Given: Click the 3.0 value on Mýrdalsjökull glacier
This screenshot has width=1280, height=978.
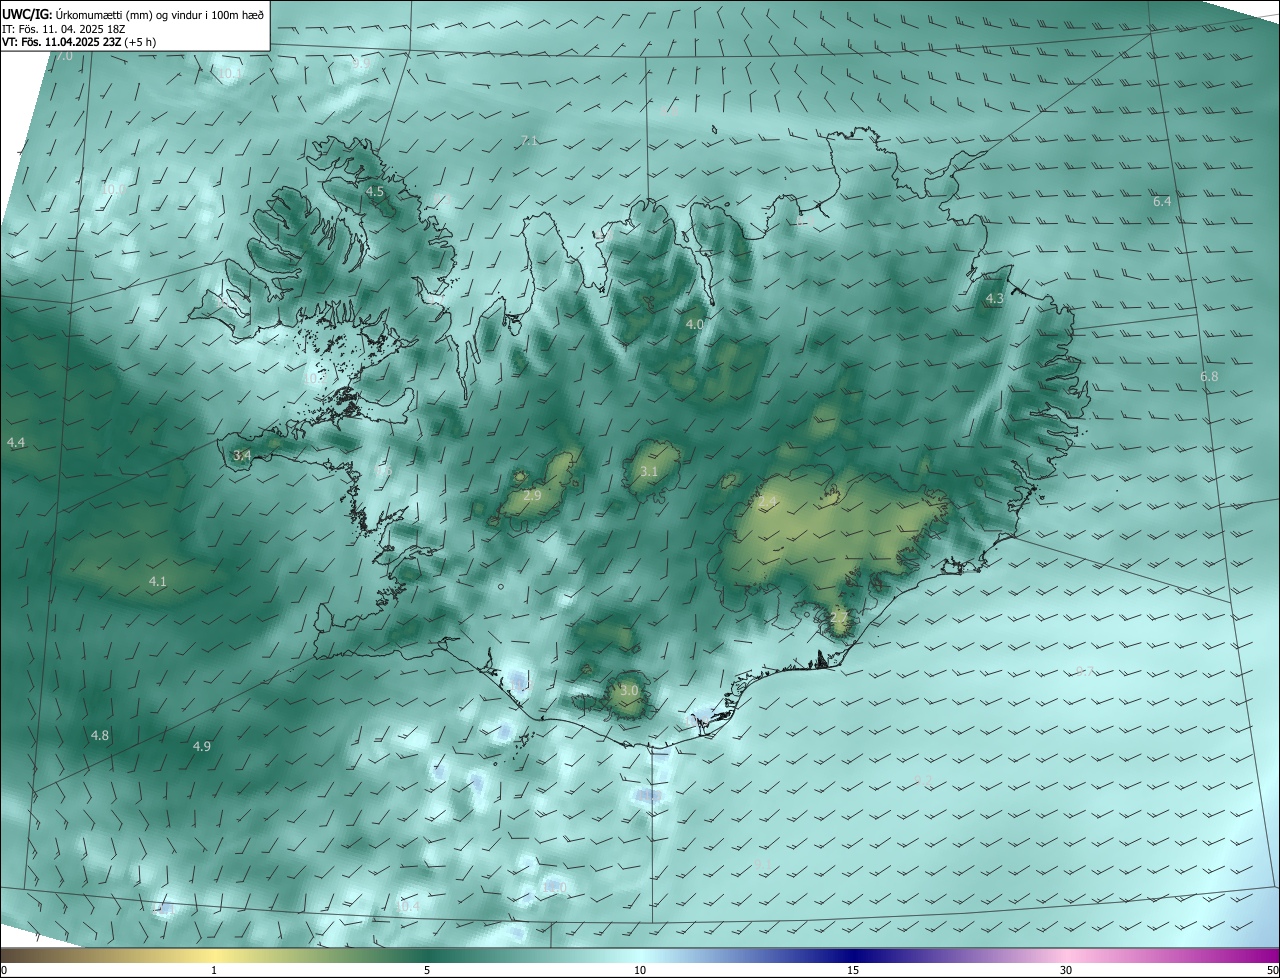Looking at the screenshot, I should pos(629,690).
